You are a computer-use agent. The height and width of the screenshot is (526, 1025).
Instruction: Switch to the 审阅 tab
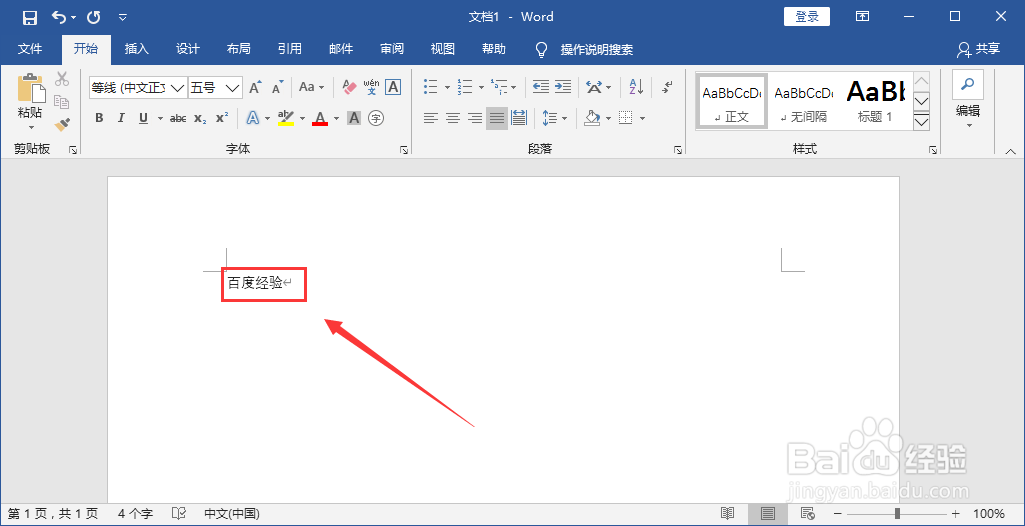(x=392, y=49)
